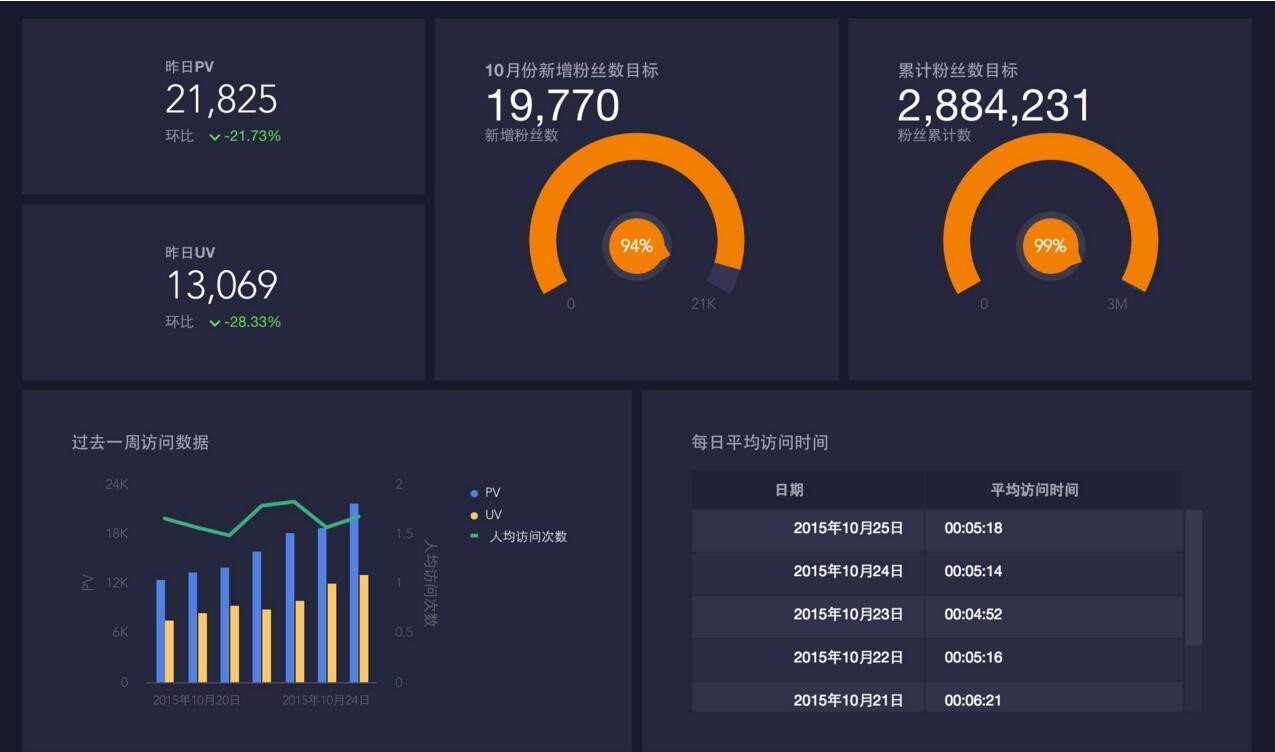Click the 昨日PV value 21,825
Viewport: 1275px width, 752px height.
point(221,100)
